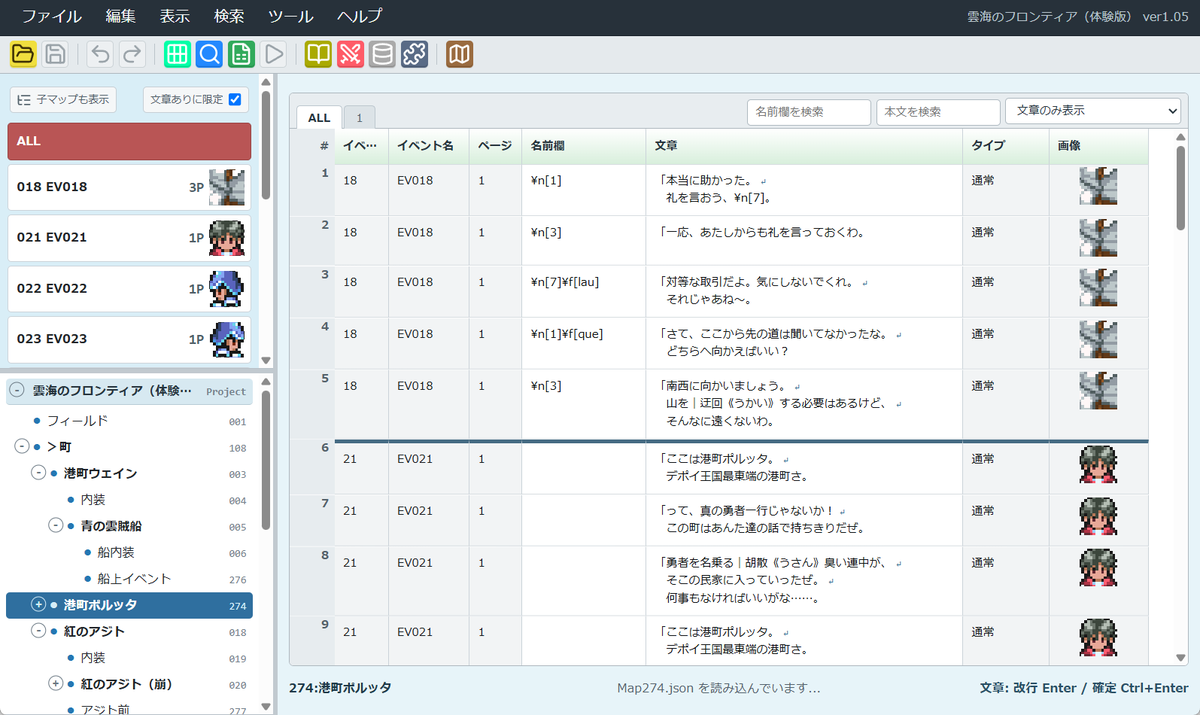
Task: Select event 023 EV023 in list
Action: click(x=129, y=338)
